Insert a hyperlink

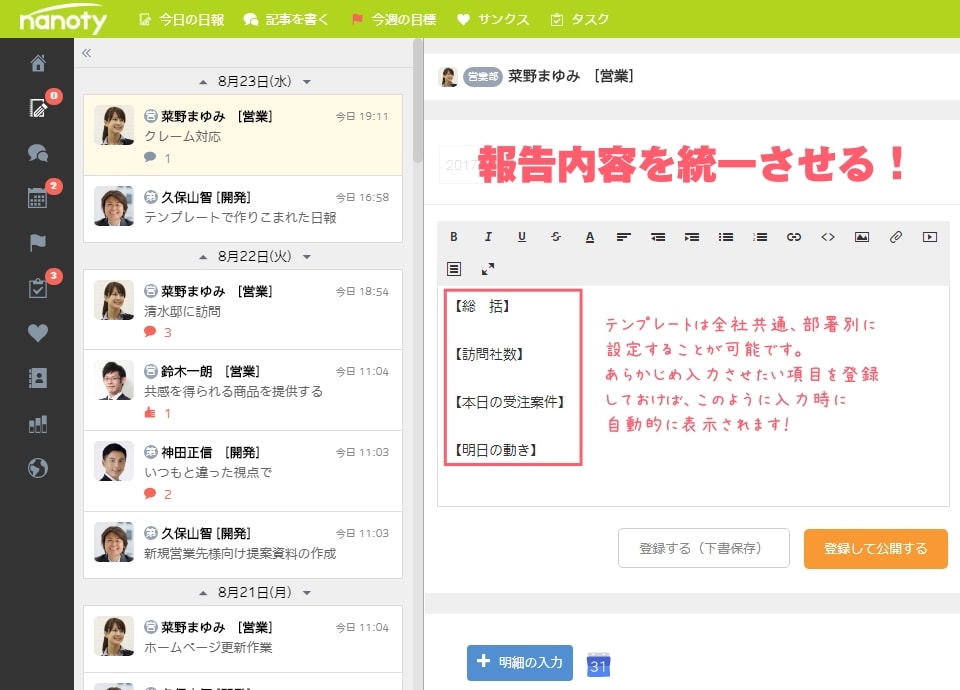794,237
